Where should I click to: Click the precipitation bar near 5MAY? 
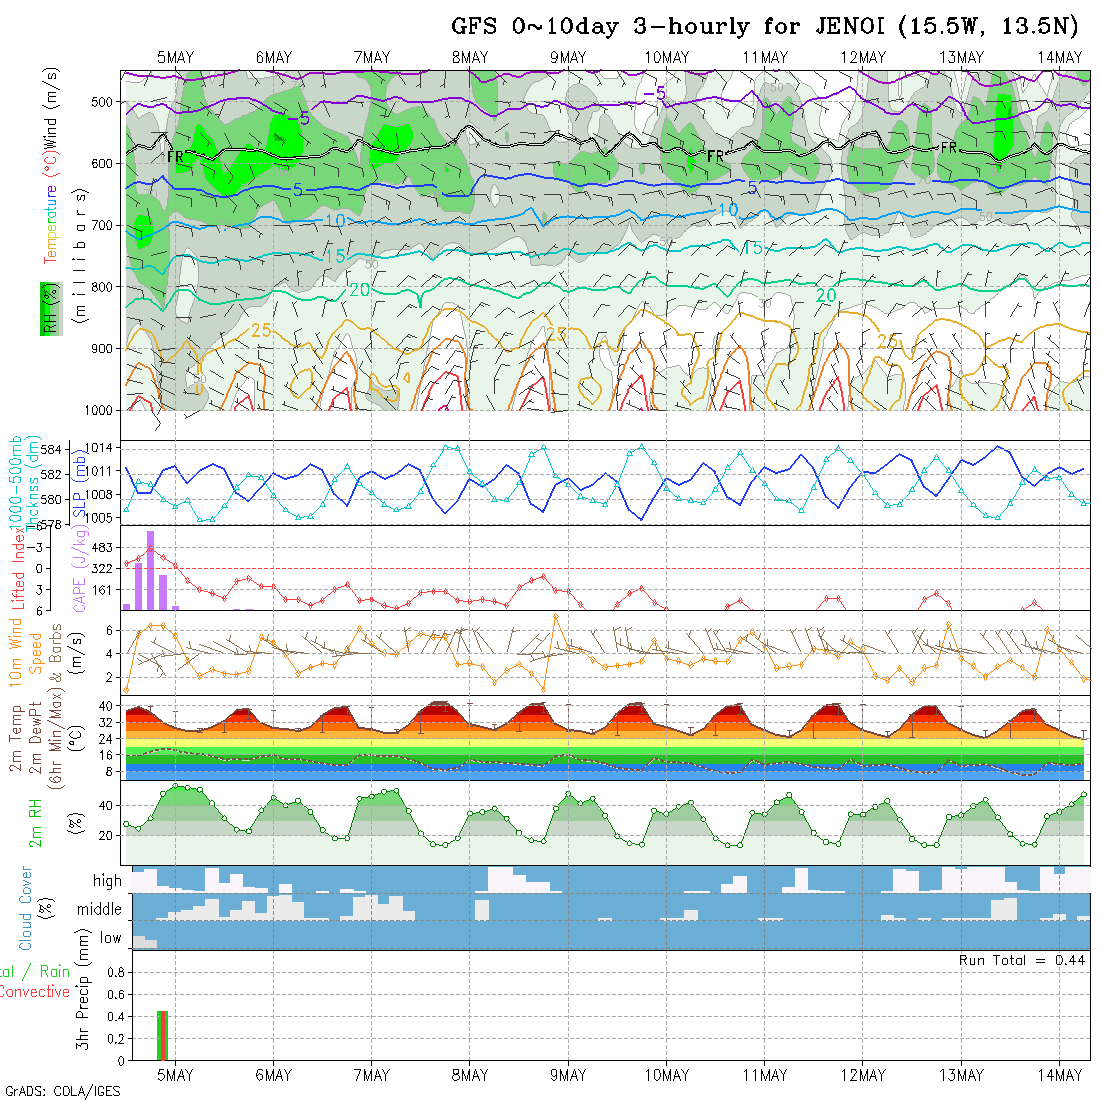pos(162,1035)
